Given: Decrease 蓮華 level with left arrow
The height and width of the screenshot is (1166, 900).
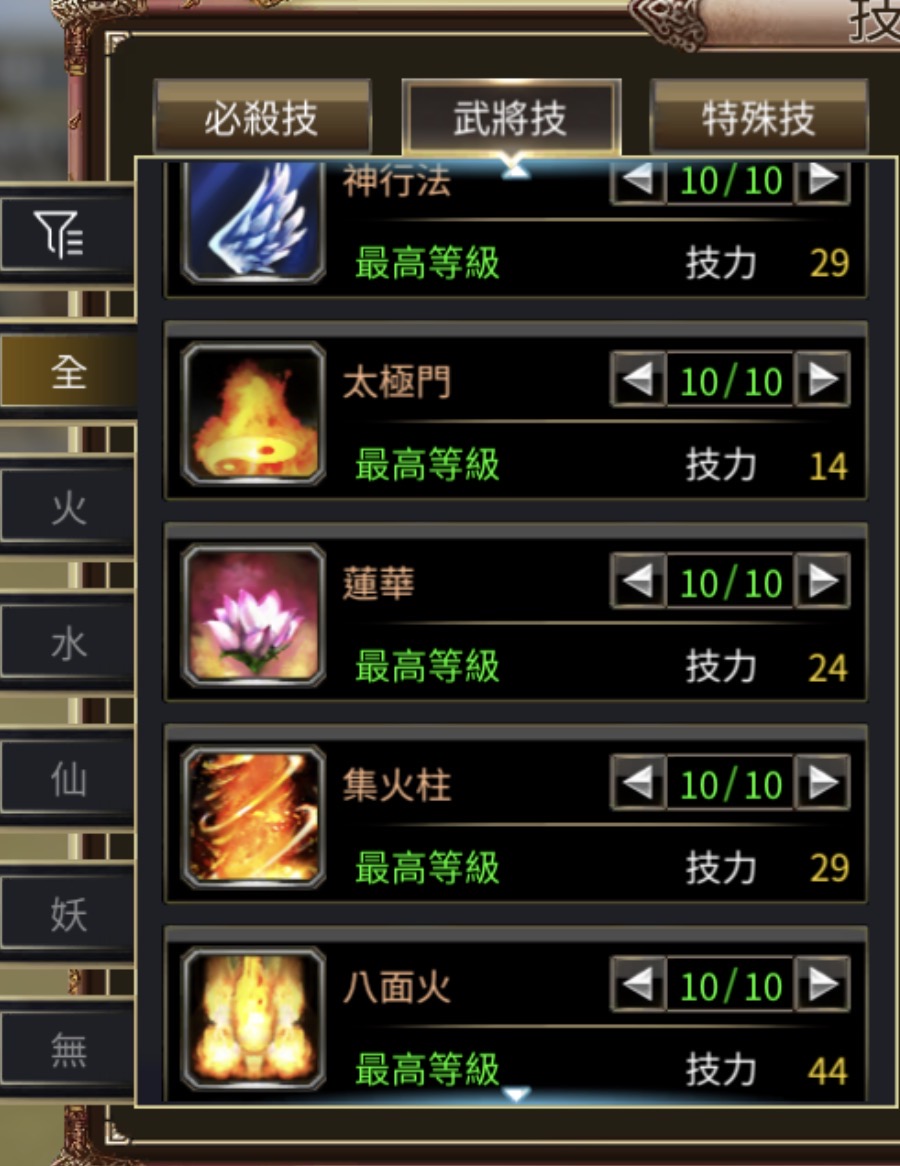Looking at the screenshot, I should (x=637, y=582).
